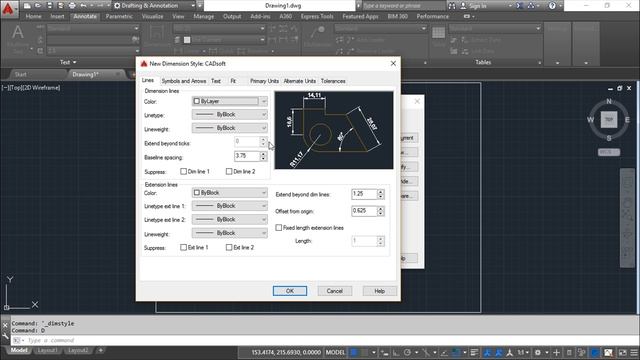Click the annotation monitor plus icon in status bar
Image resolution: width=640 pixels, height=360 pixels.
click(x=556, y=352)
